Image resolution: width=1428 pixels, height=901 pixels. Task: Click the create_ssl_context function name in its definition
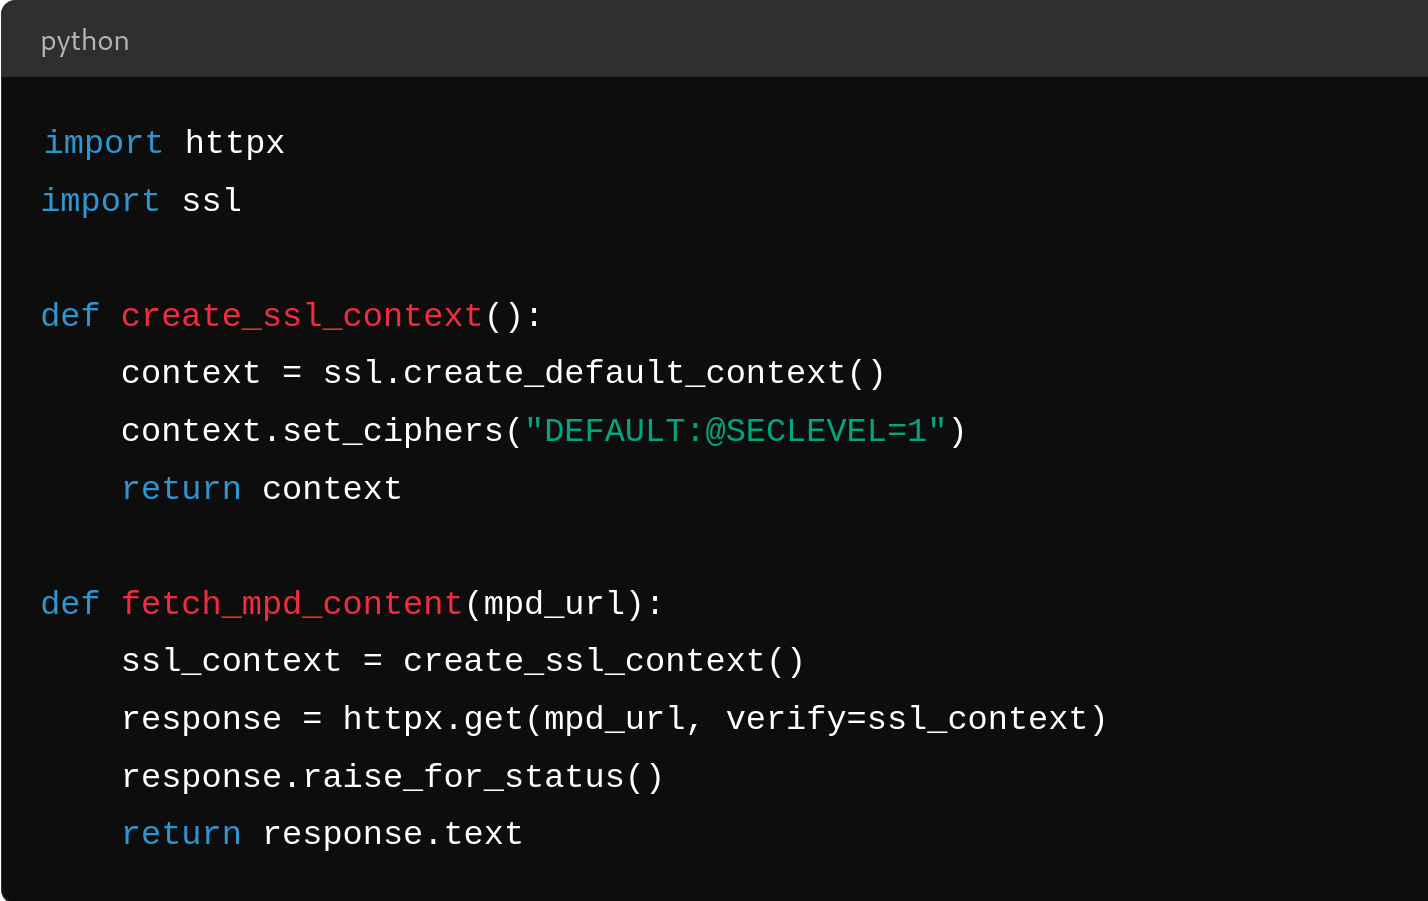(x=302, y=316)
